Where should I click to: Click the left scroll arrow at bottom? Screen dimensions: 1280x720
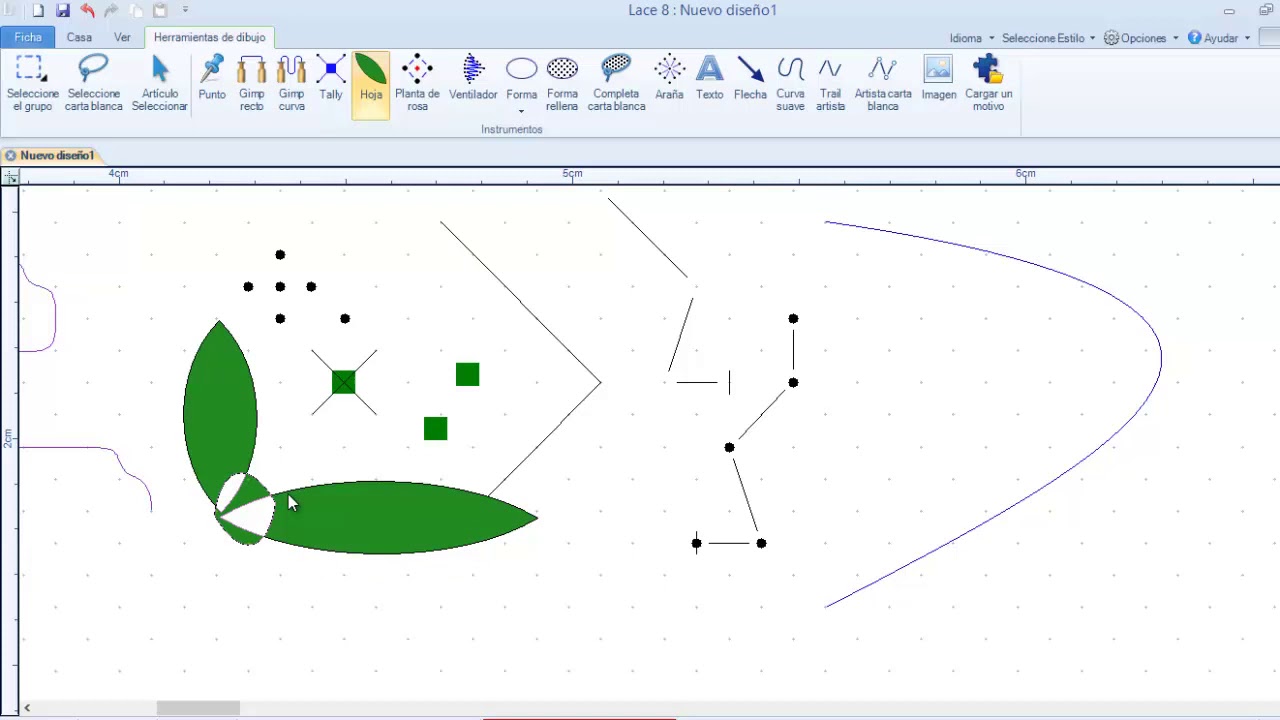[x=27, y=708]
